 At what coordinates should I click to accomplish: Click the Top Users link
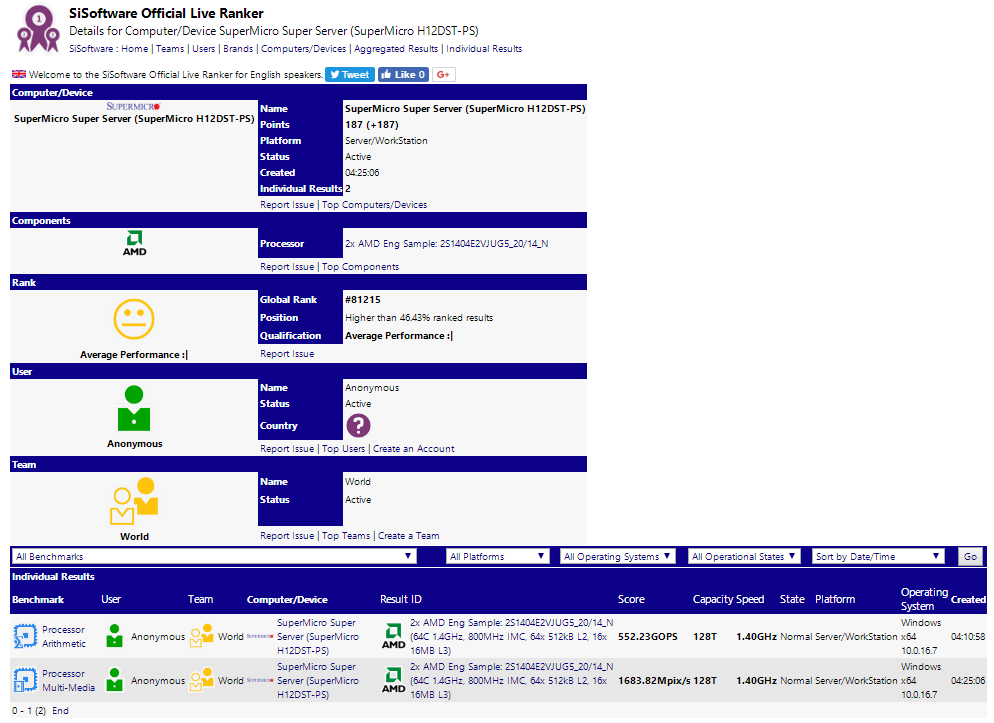click(344, 449)
